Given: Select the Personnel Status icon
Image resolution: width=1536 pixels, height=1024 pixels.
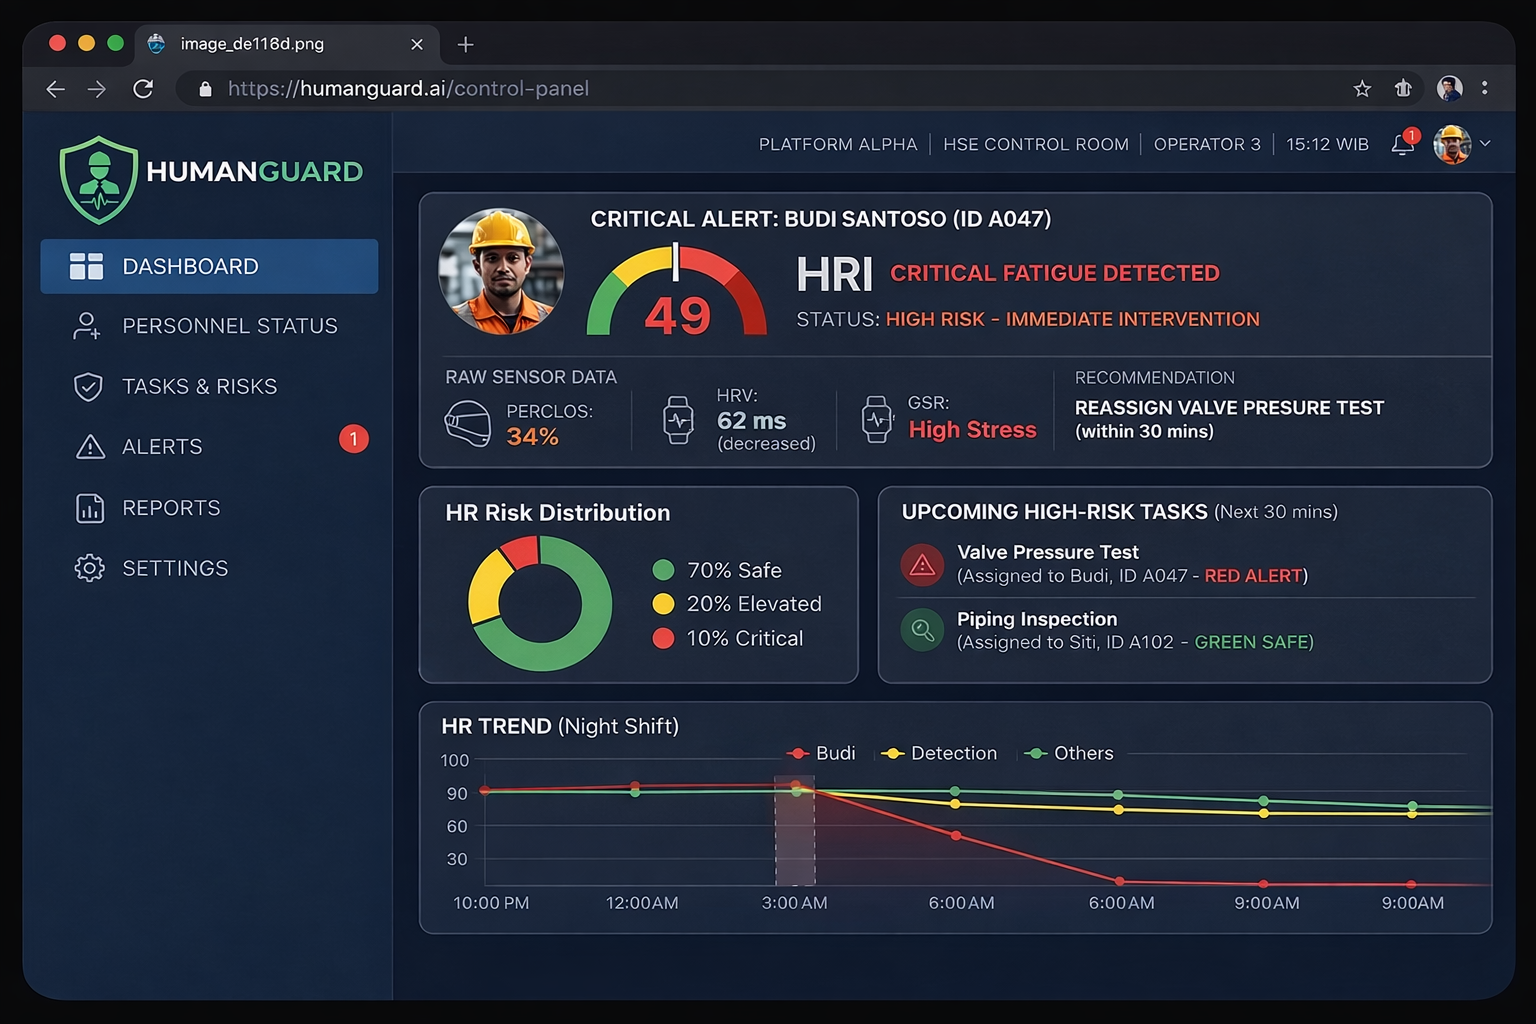Looking at the screenshot, I should click(88, 325).
